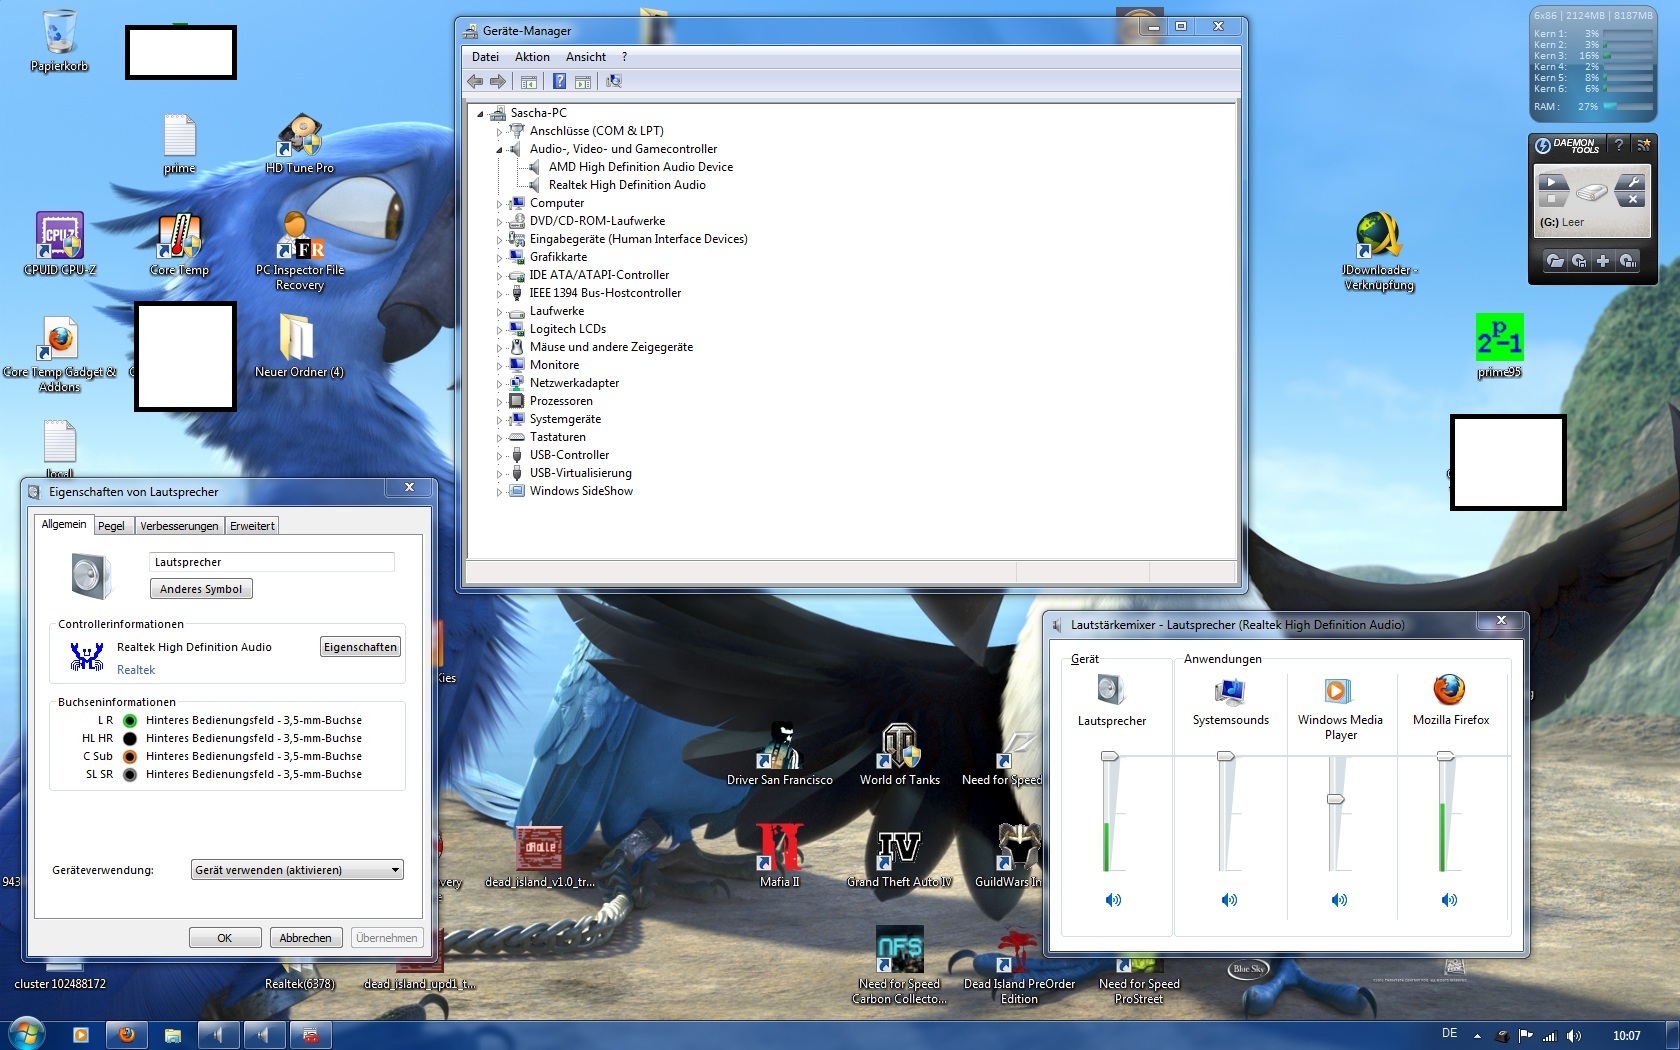Select Mafia II desktop shortcut
Image resolution: width=1680 pixels, height=1050 pixels.
(x=780, y=856)
